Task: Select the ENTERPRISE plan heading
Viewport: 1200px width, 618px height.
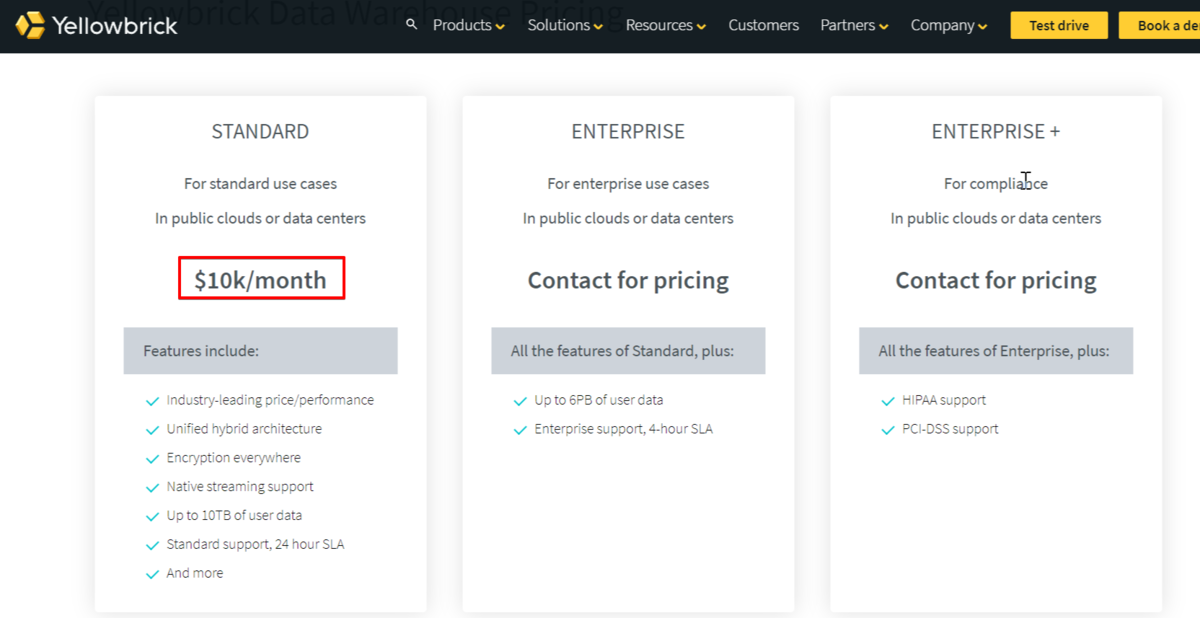Action: (x=628, y=132)
